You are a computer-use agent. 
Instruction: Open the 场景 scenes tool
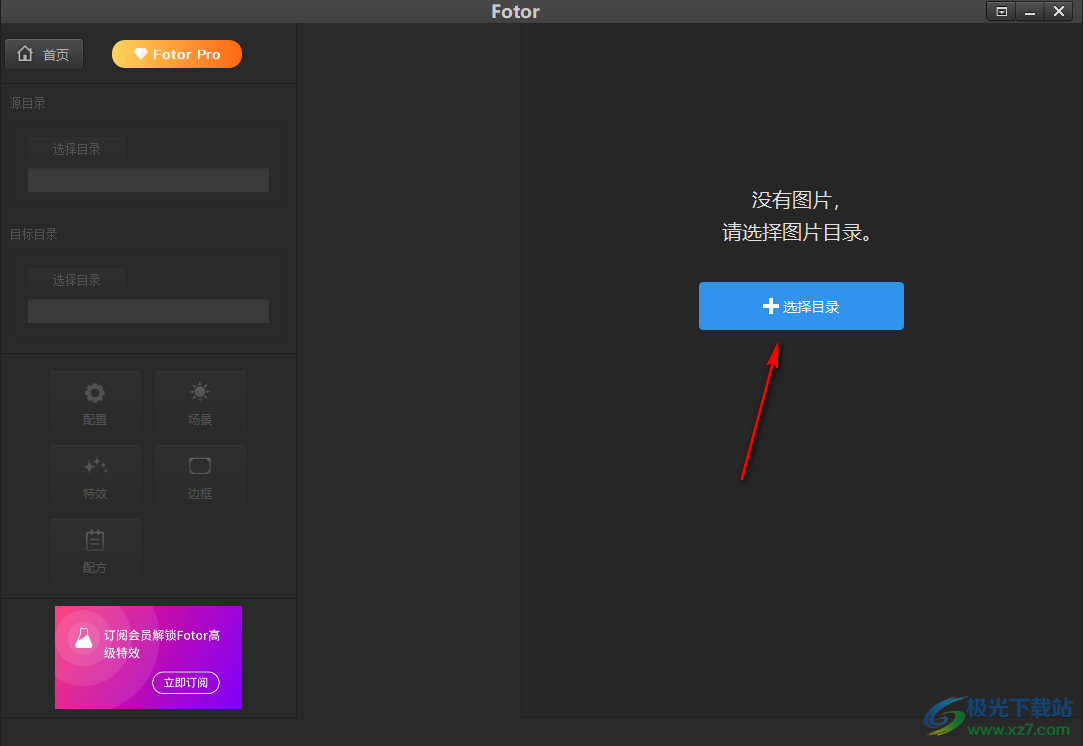(x=200, y=402)
